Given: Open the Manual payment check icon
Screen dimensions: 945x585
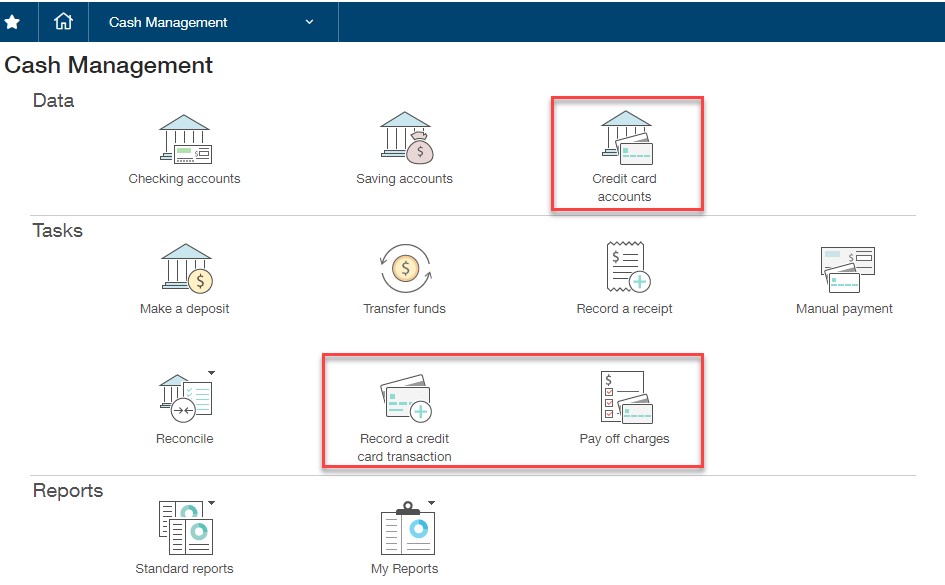Looking at the screenshot, I should 846,268.
